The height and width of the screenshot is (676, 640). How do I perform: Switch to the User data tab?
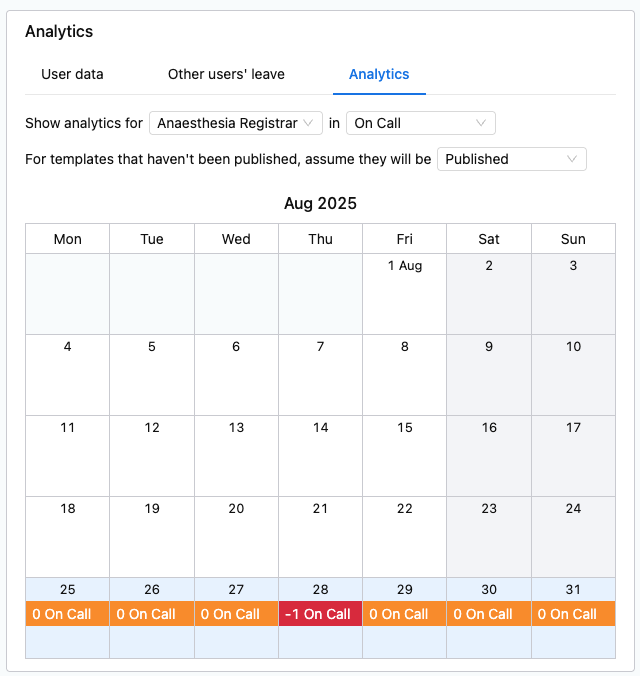(x=72, y=74)
